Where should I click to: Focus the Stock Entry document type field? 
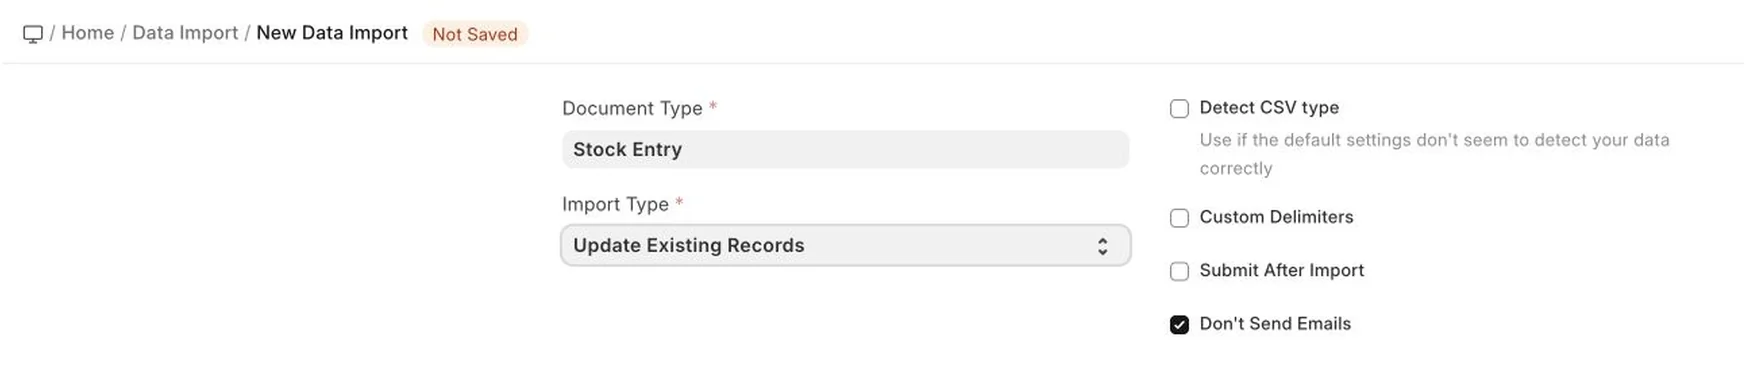click(x=845, y=149)
